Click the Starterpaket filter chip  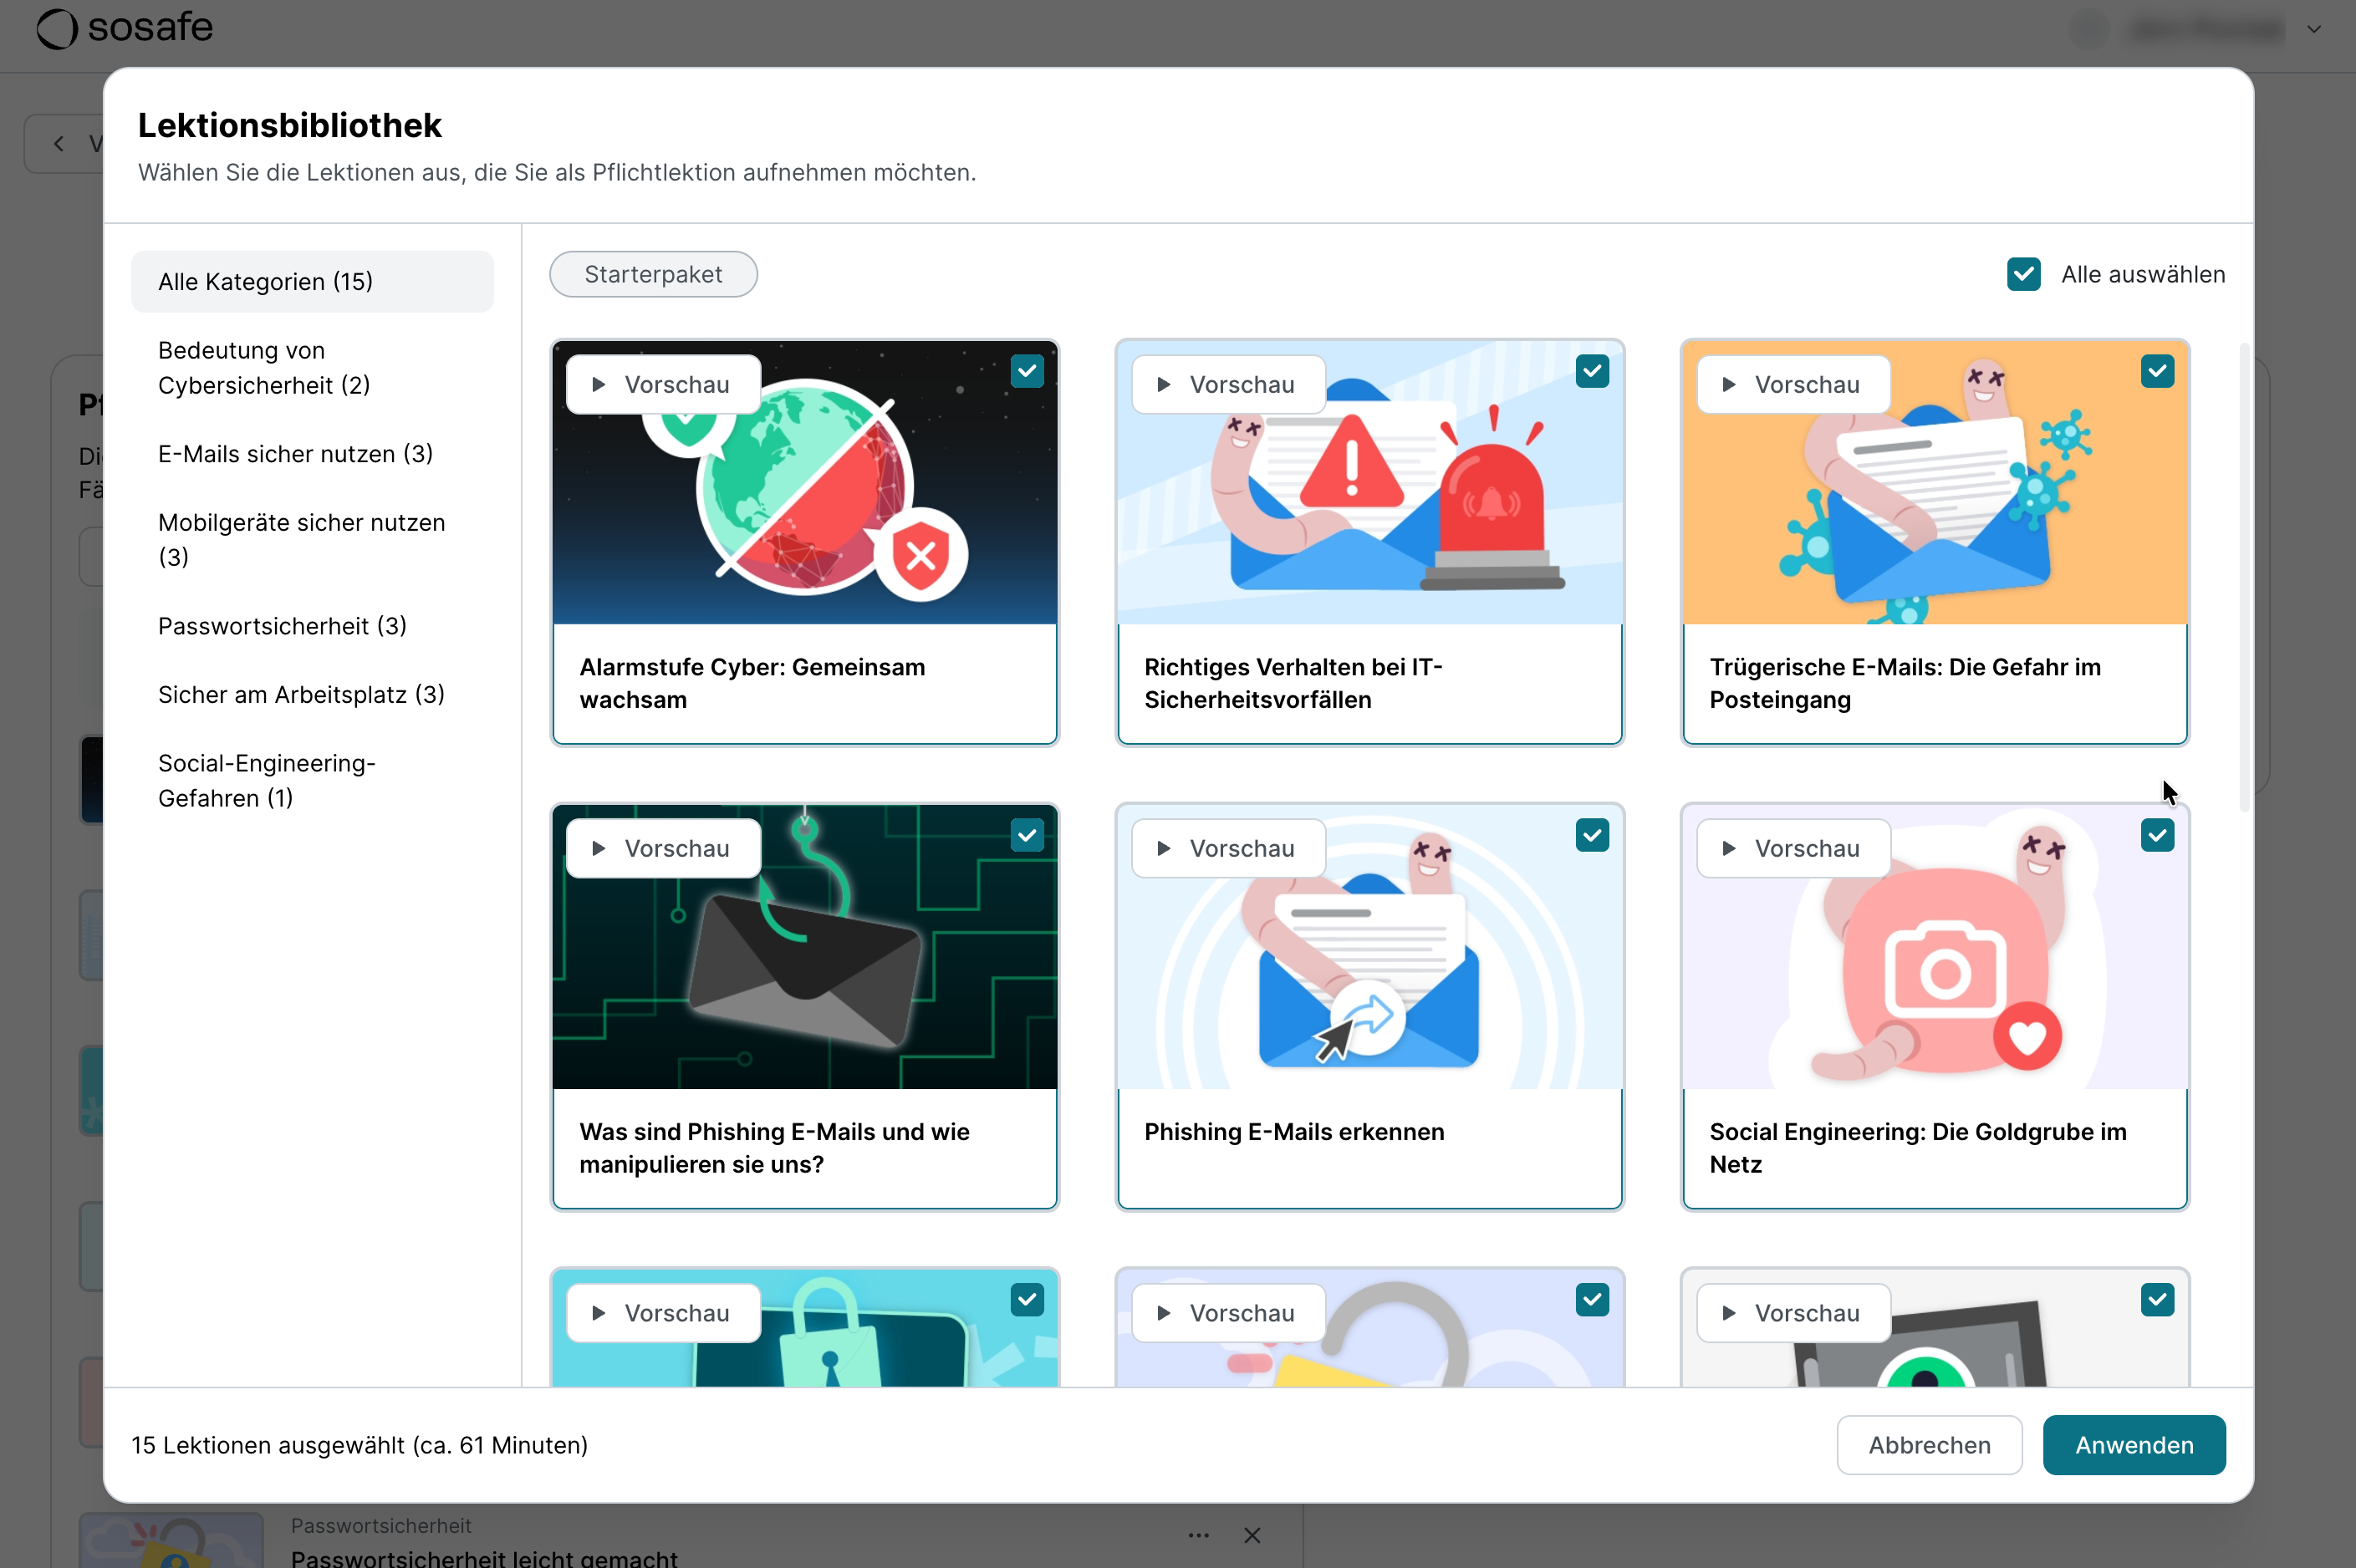point(653,274)
